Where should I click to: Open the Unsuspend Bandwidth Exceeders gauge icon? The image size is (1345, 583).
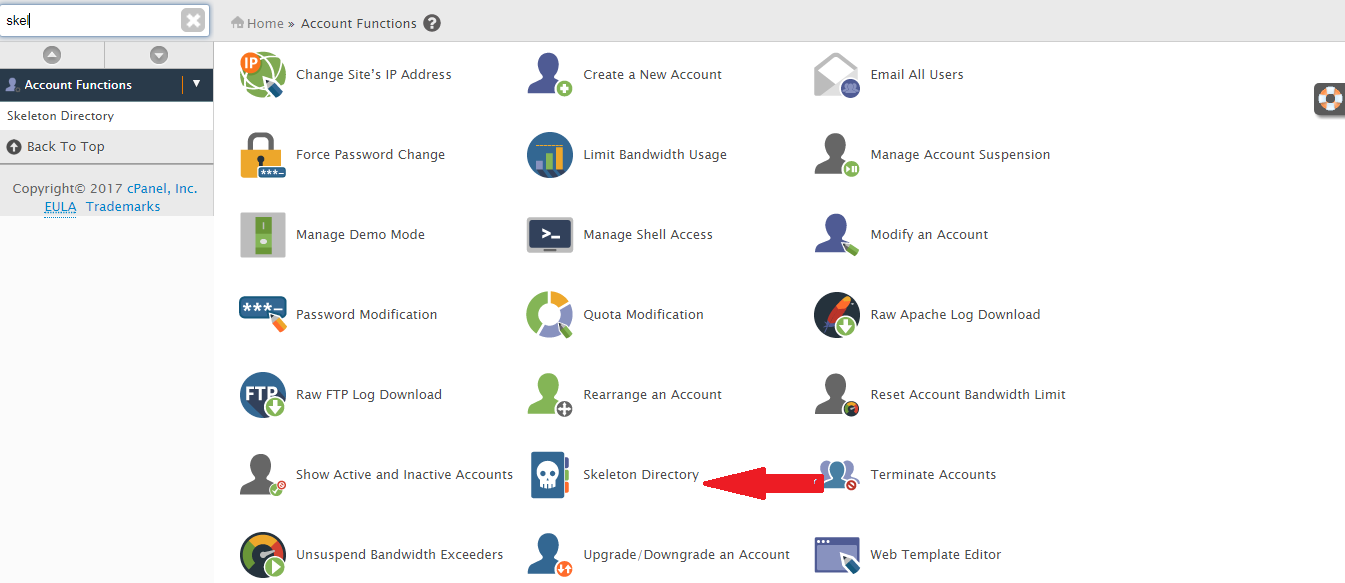coord(263,555)
